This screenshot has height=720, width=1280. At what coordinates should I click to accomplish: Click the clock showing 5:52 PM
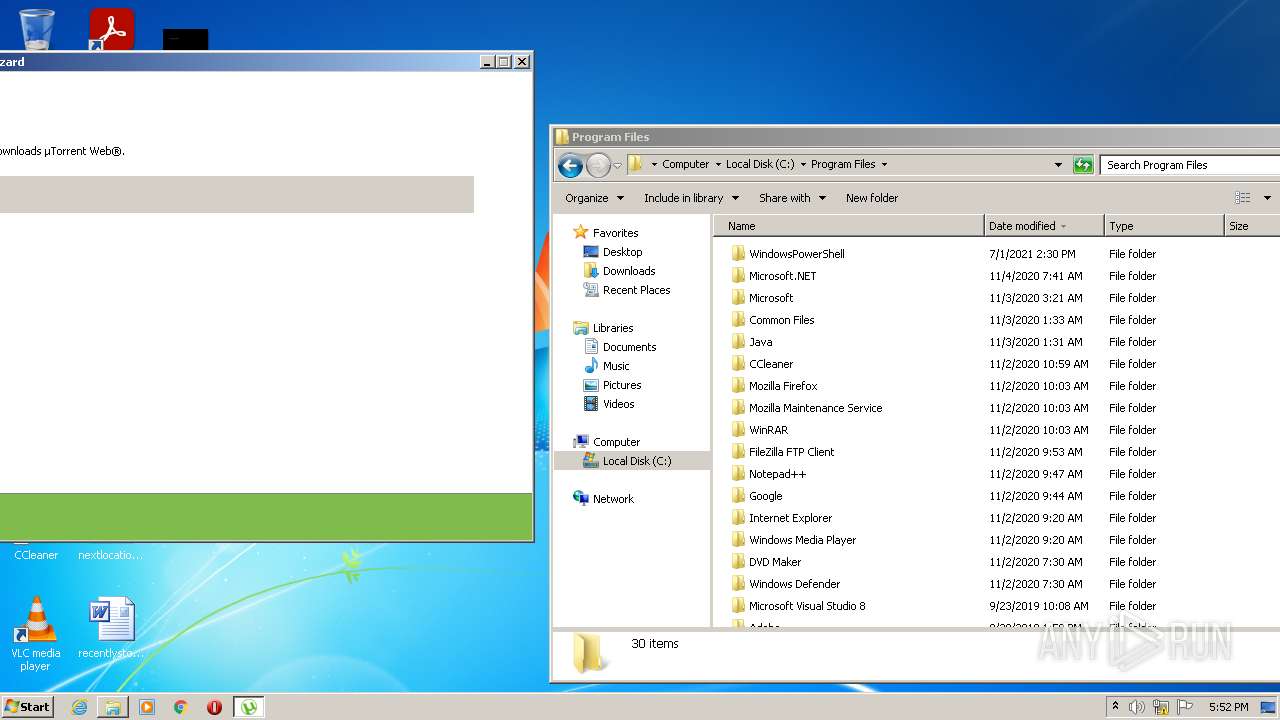[1228, 707]
